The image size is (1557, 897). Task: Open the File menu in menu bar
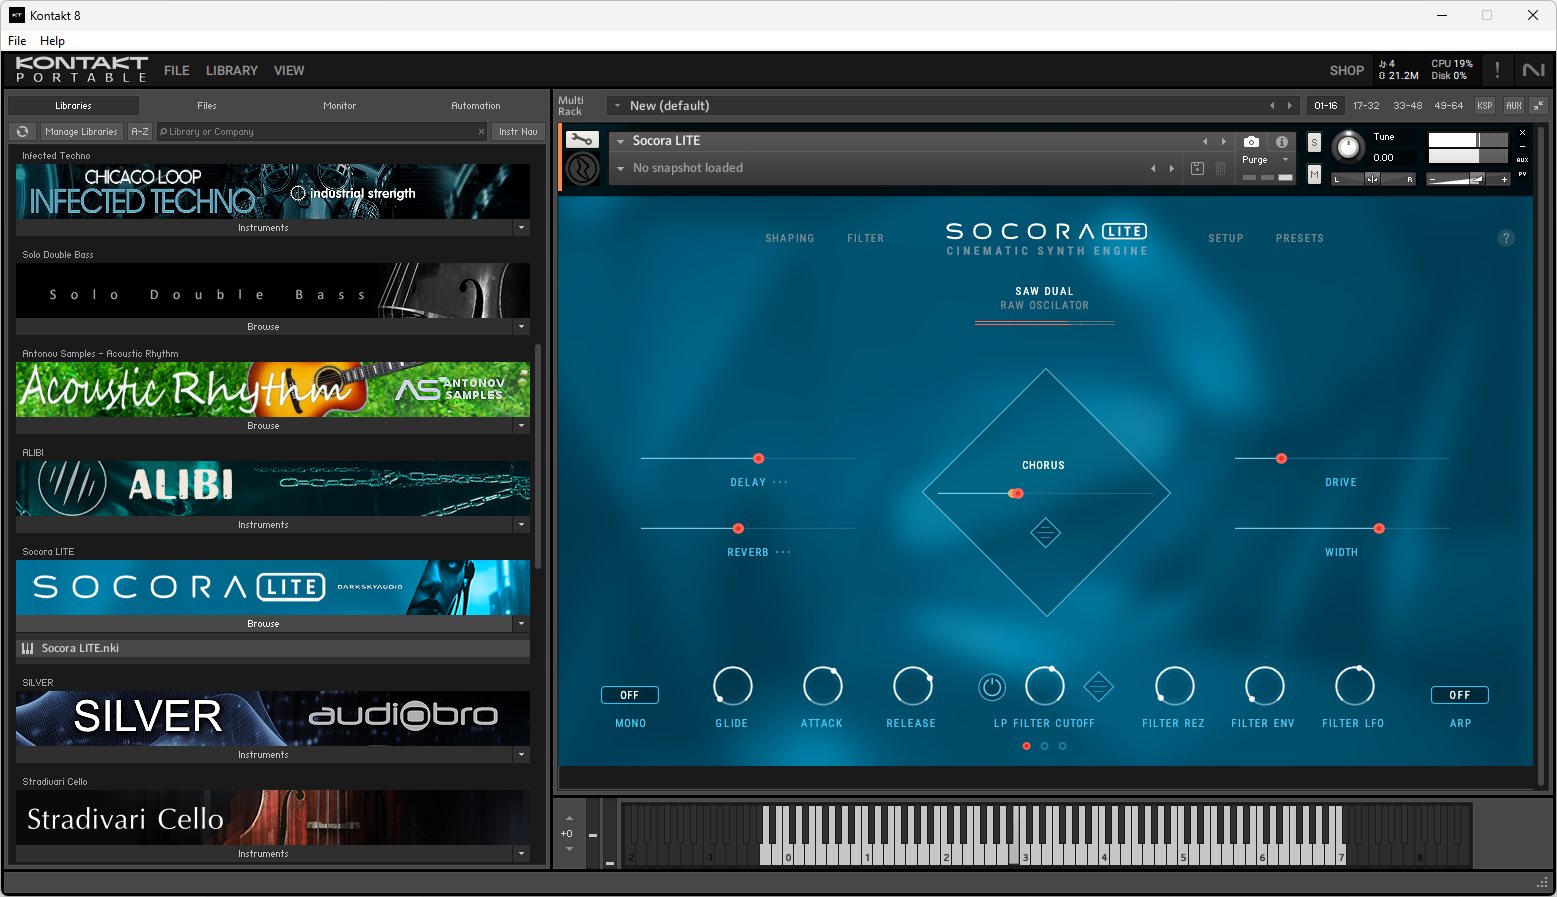click(x=17, y=41)
